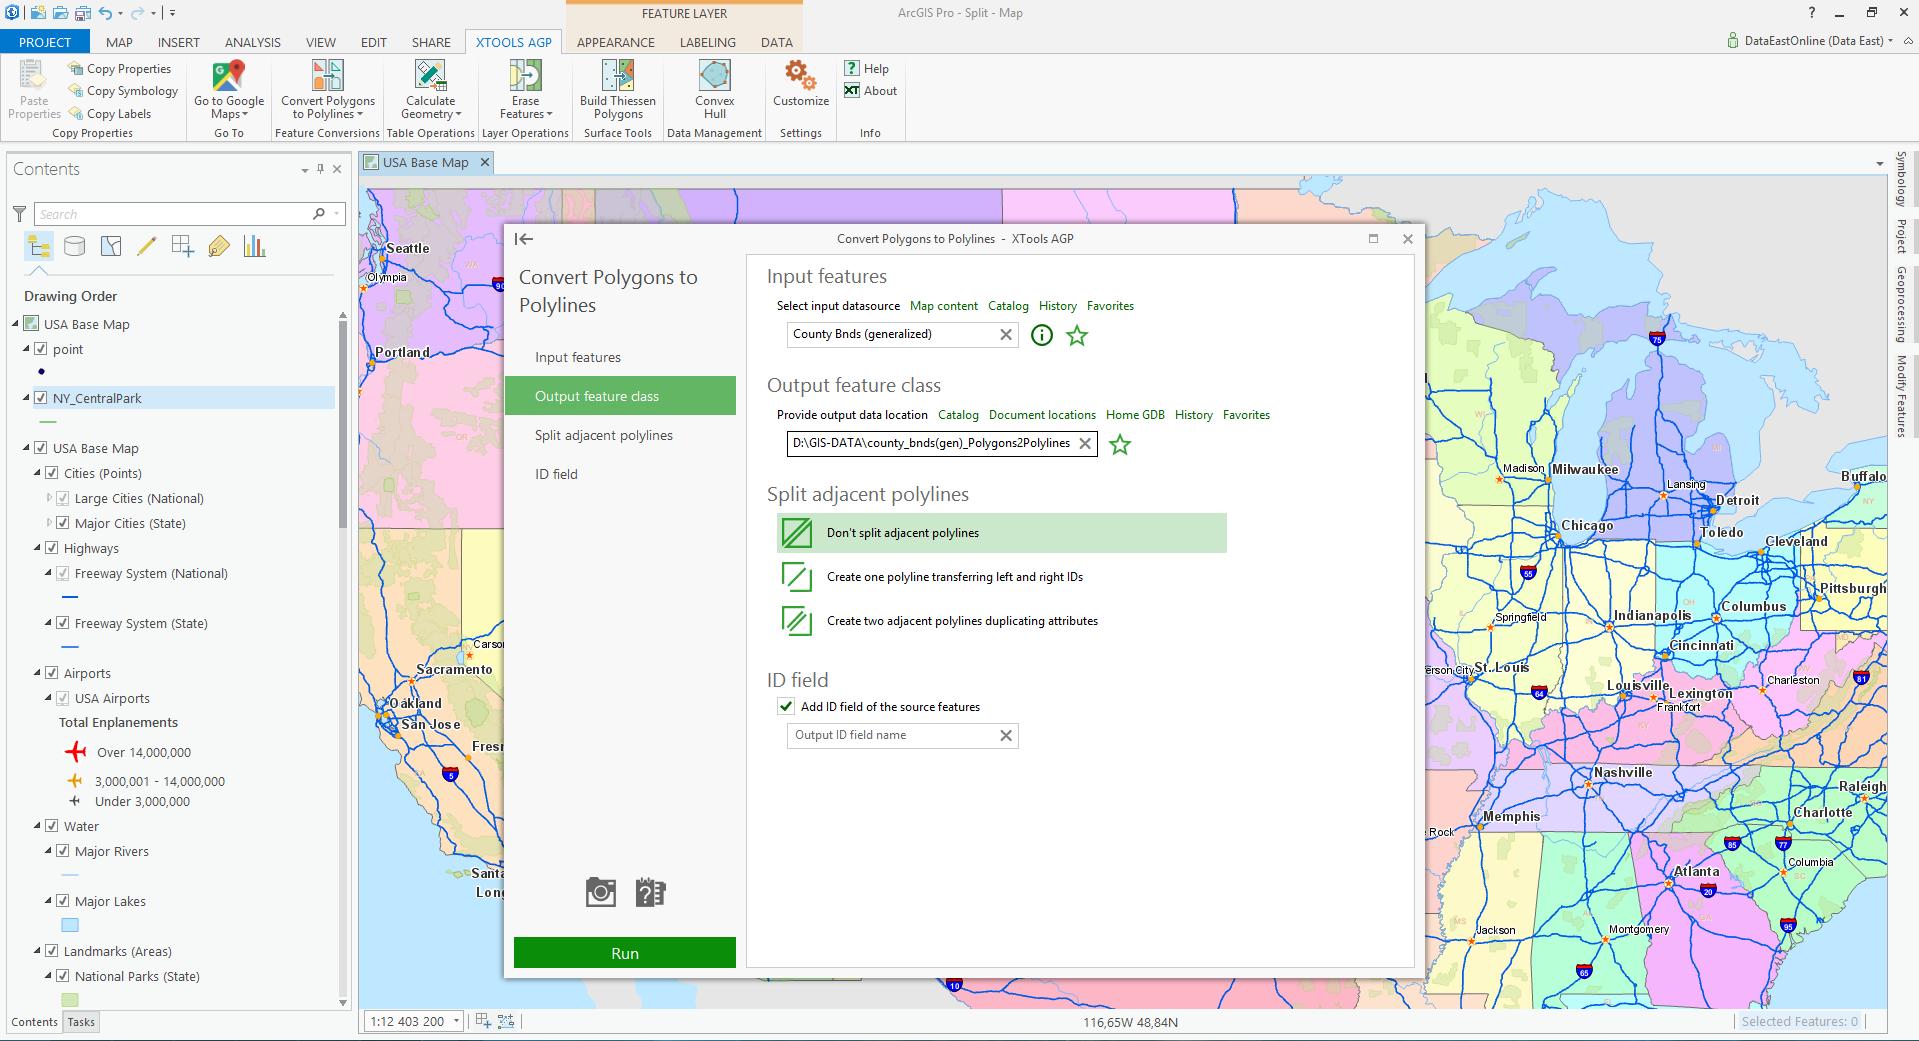Click the Calculate Geometry icon
The width and height of the screenshot is (1919, 1041).
pyautogui.click(x=430, y=76)
